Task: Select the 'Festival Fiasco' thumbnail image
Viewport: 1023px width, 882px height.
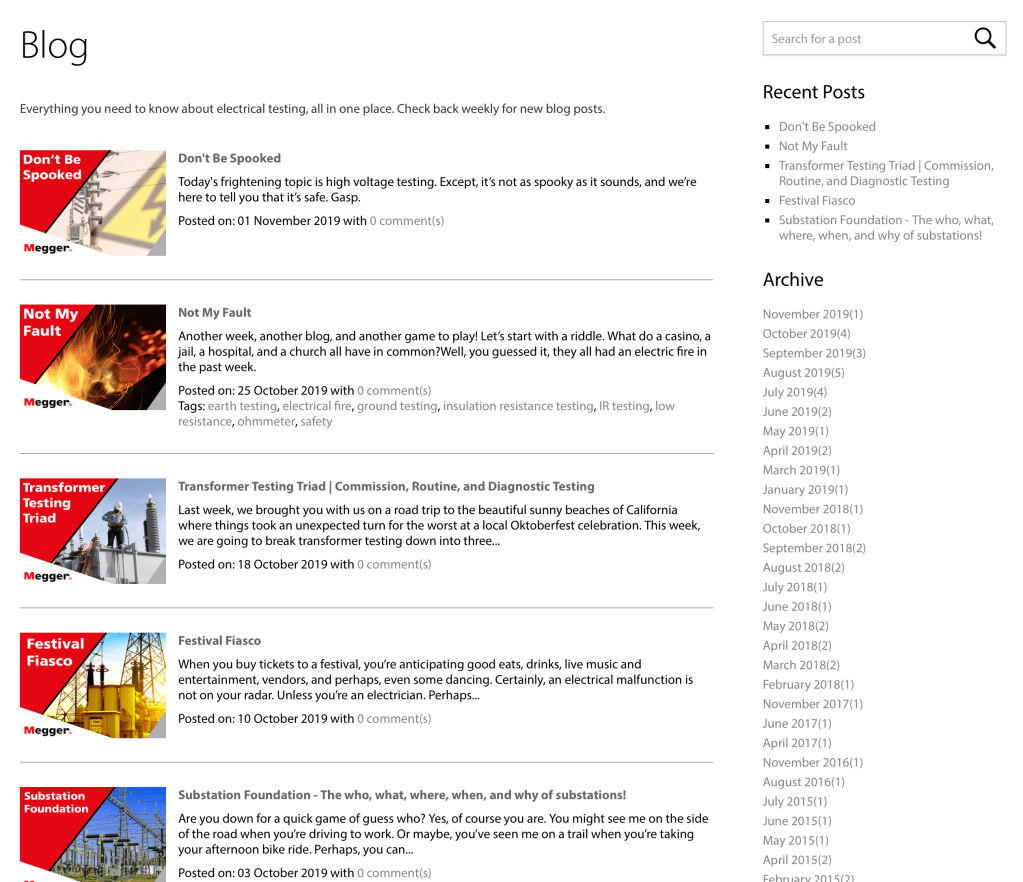Action: click(93, 685)
